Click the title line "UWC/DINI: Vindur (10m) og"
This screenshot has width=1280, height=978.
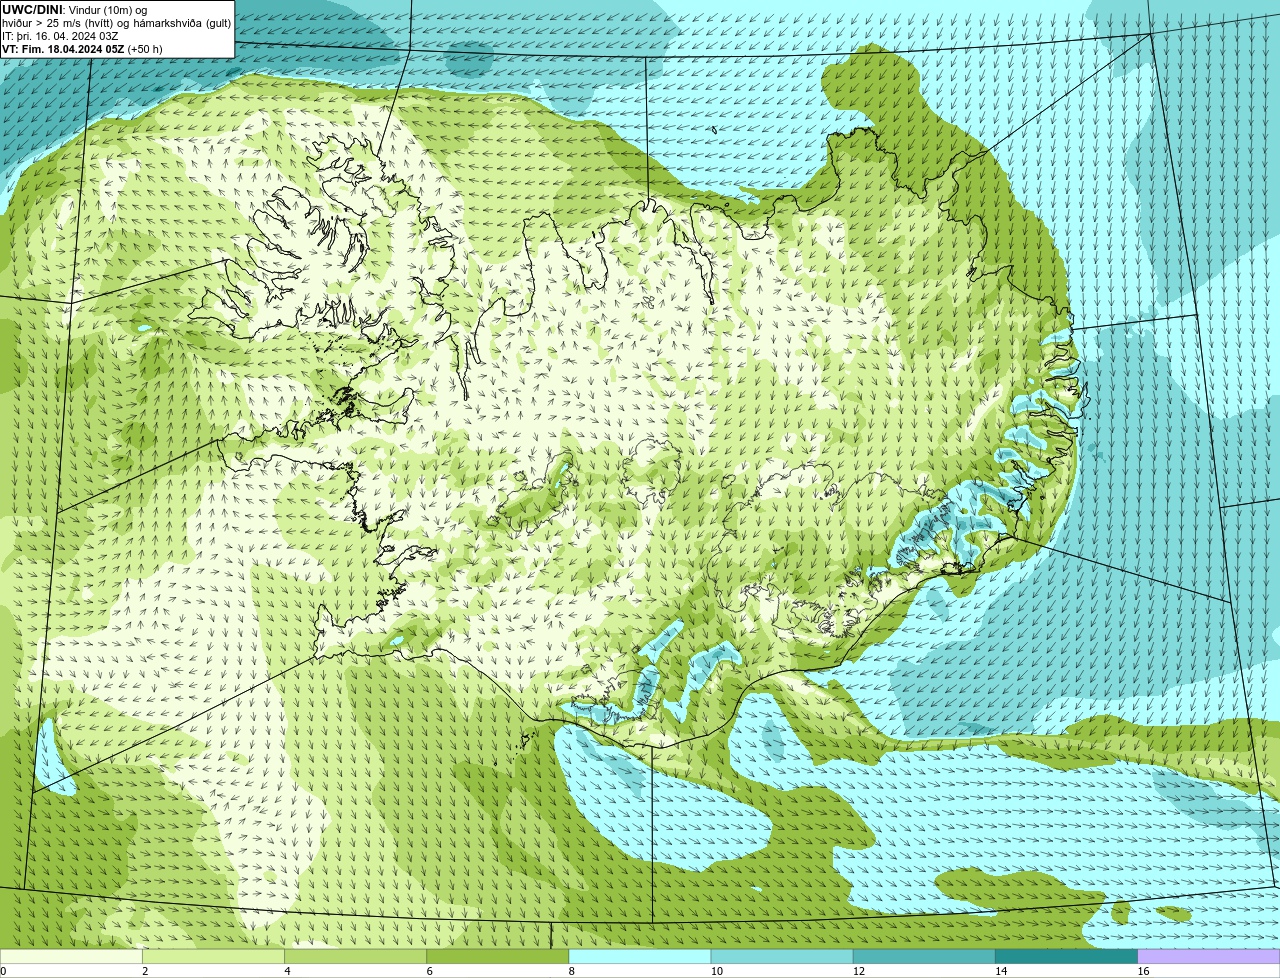click(x=74, y=9)
